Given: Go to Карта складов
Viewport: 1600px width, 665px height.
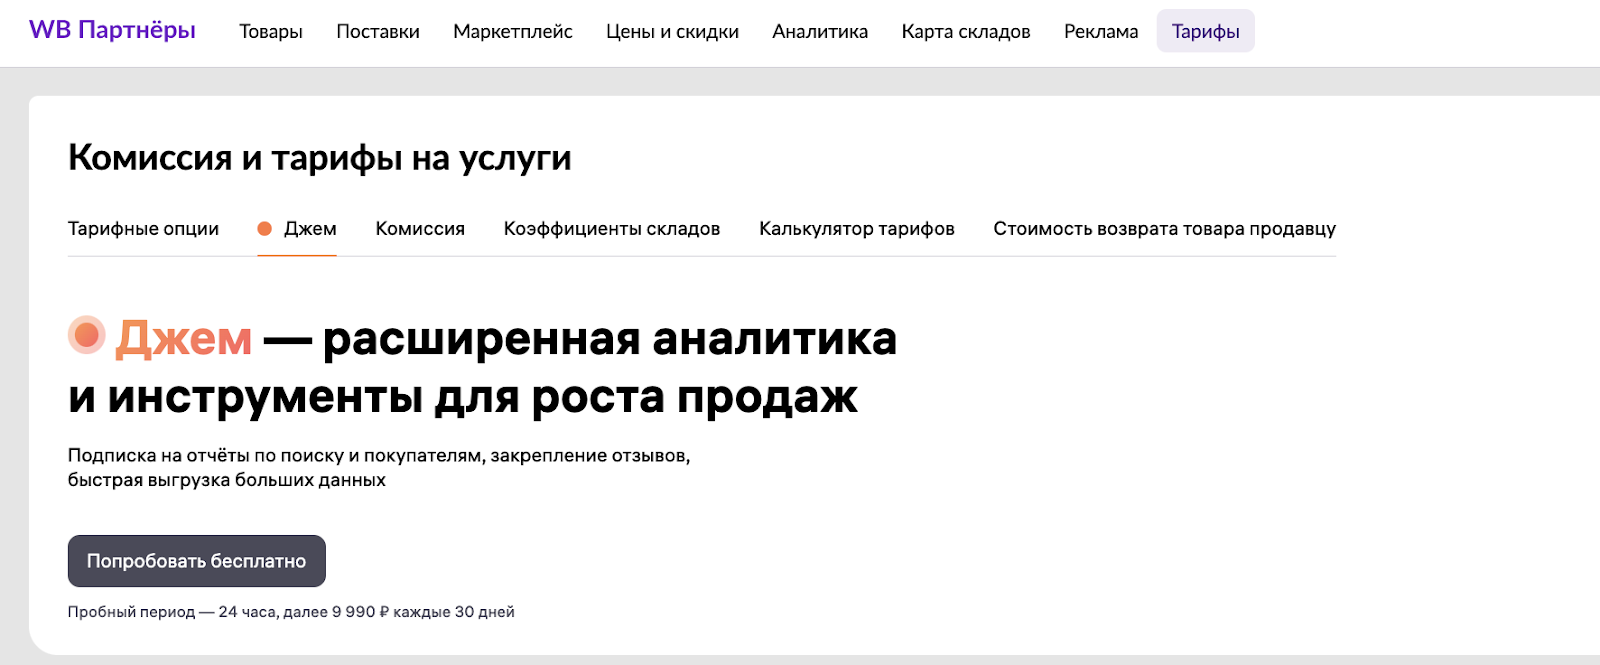Looking at the screenshot, I should coord(966,31).
